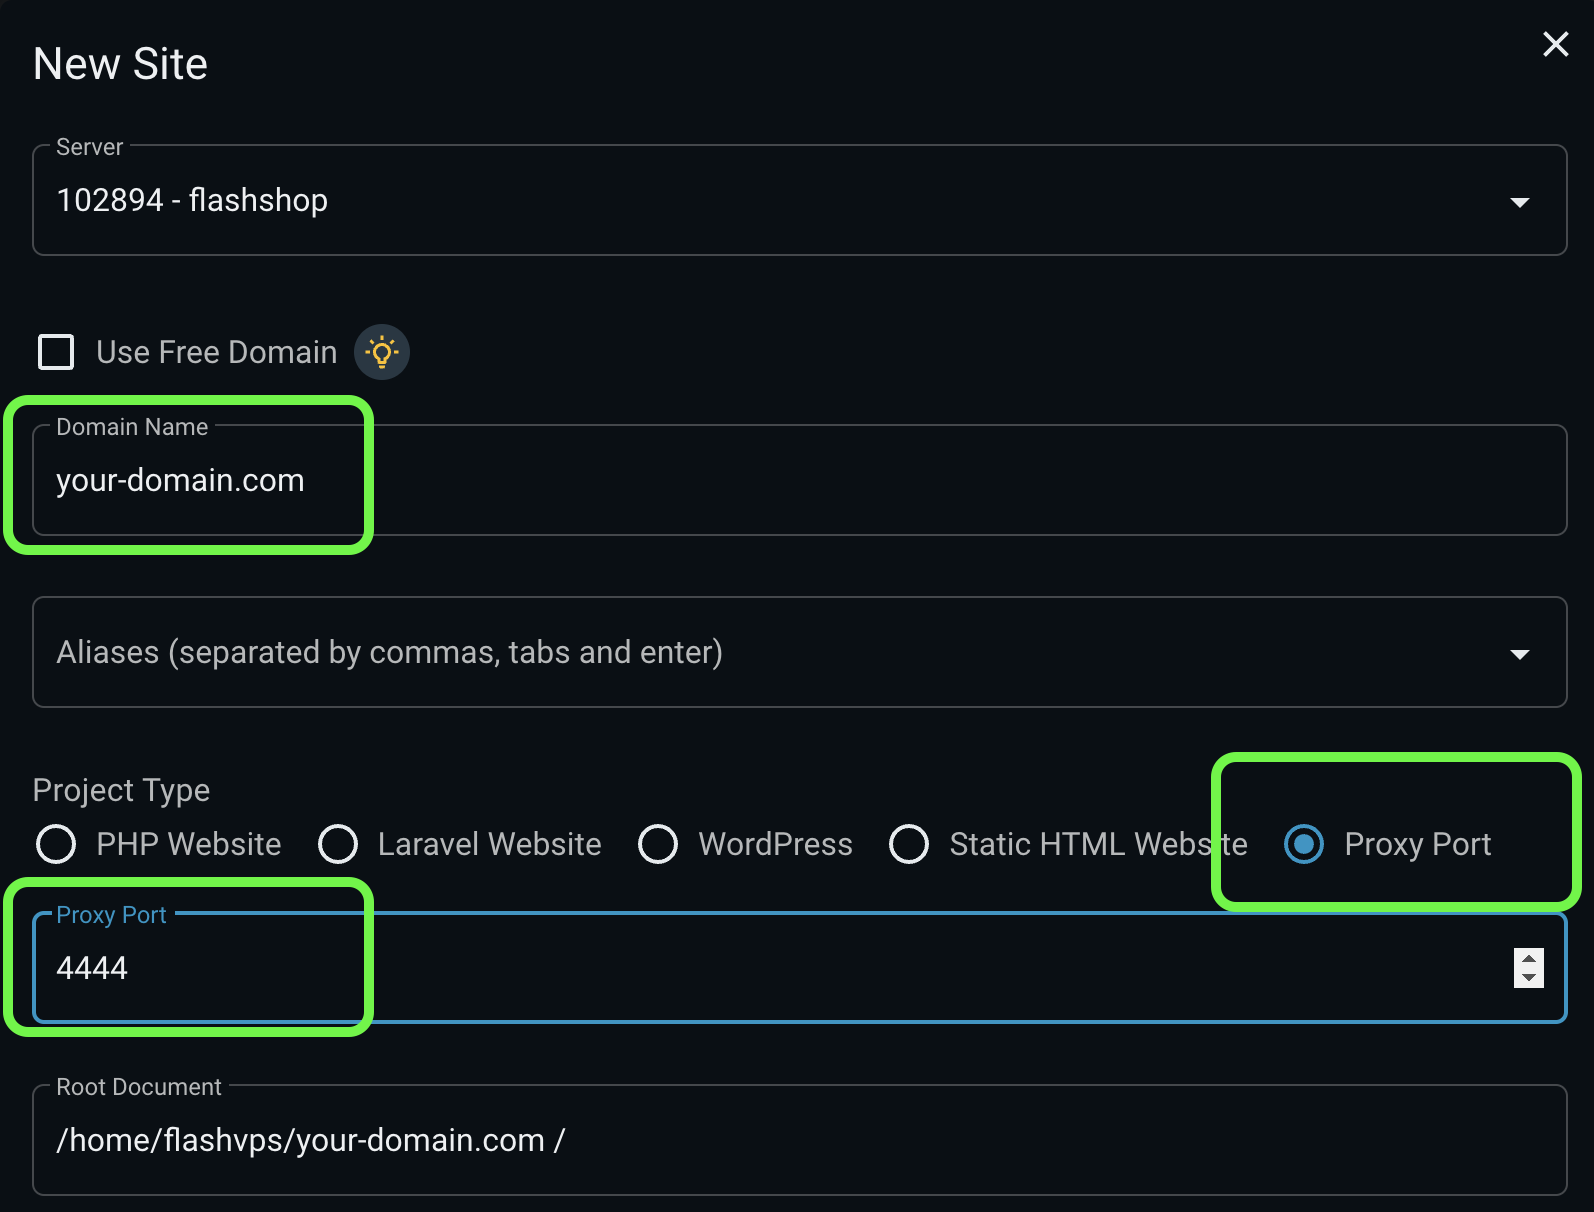Click the Root Document path field
Screen dimensions: 1594x1212
point(400,1140)
